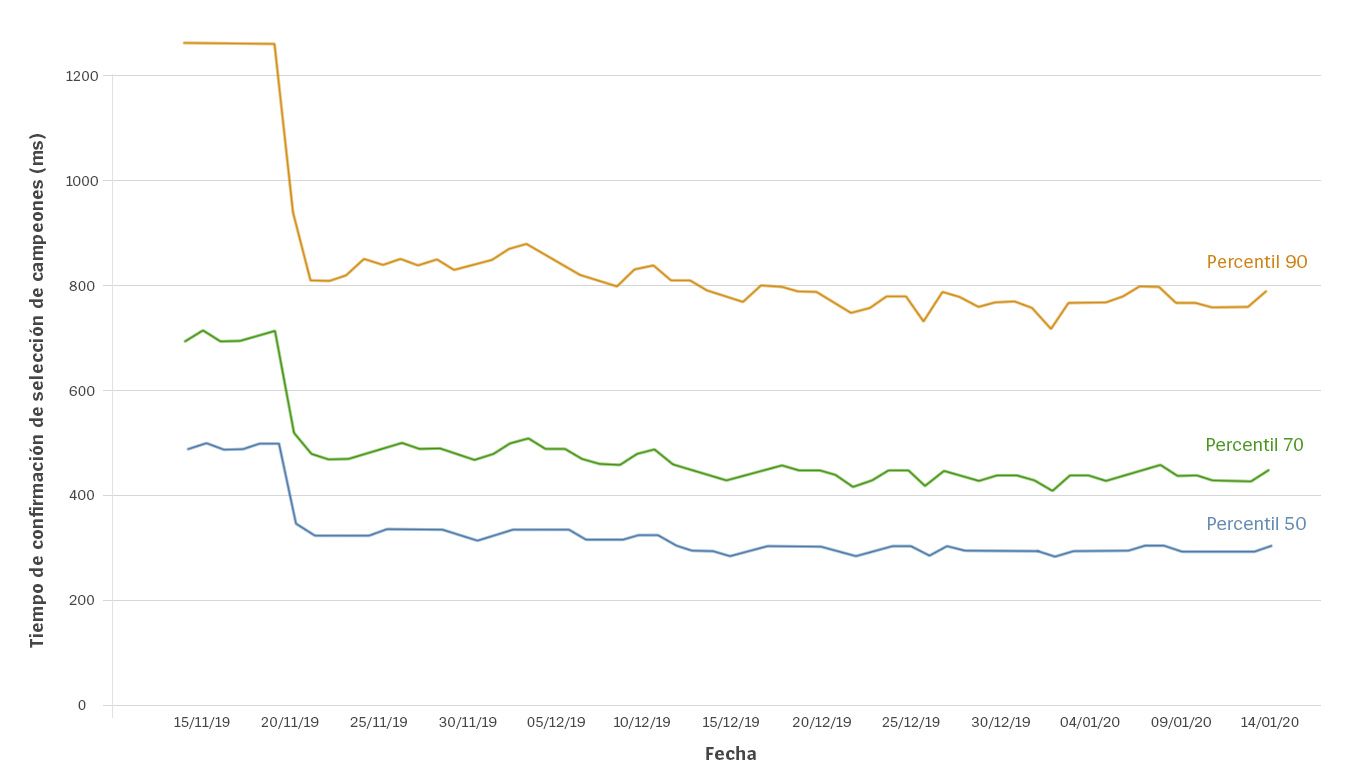Screen dimensions: 1362x780
Task: Select the 14/01/20 date tick label
Action: [1269, 722]
